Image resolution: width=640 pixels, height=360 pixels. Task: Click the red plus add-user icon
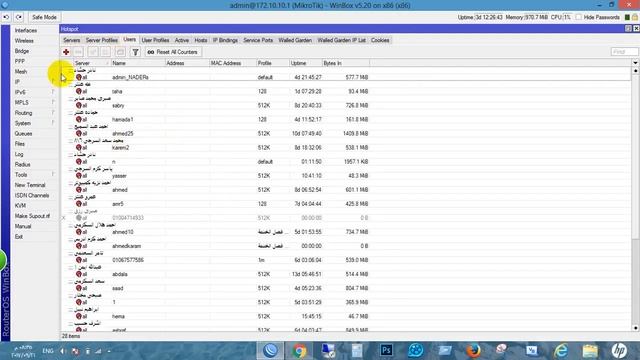66,52
